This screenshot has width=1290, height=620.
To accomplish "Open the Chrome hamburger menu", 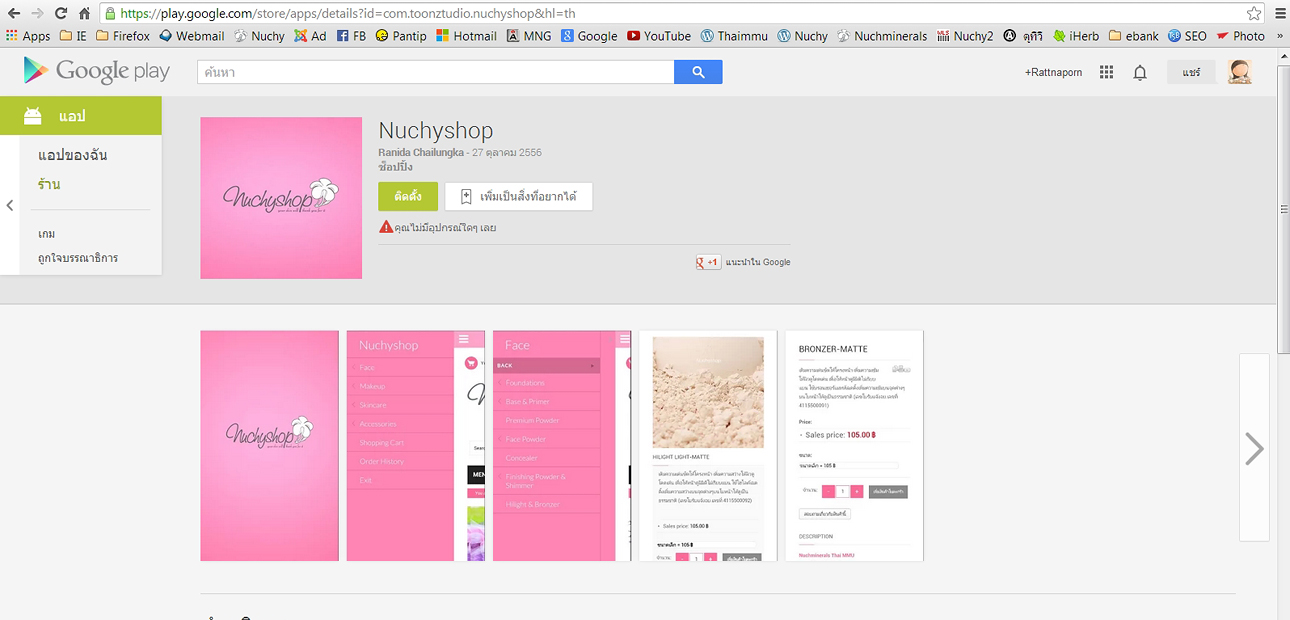I will pos(1279,14).
